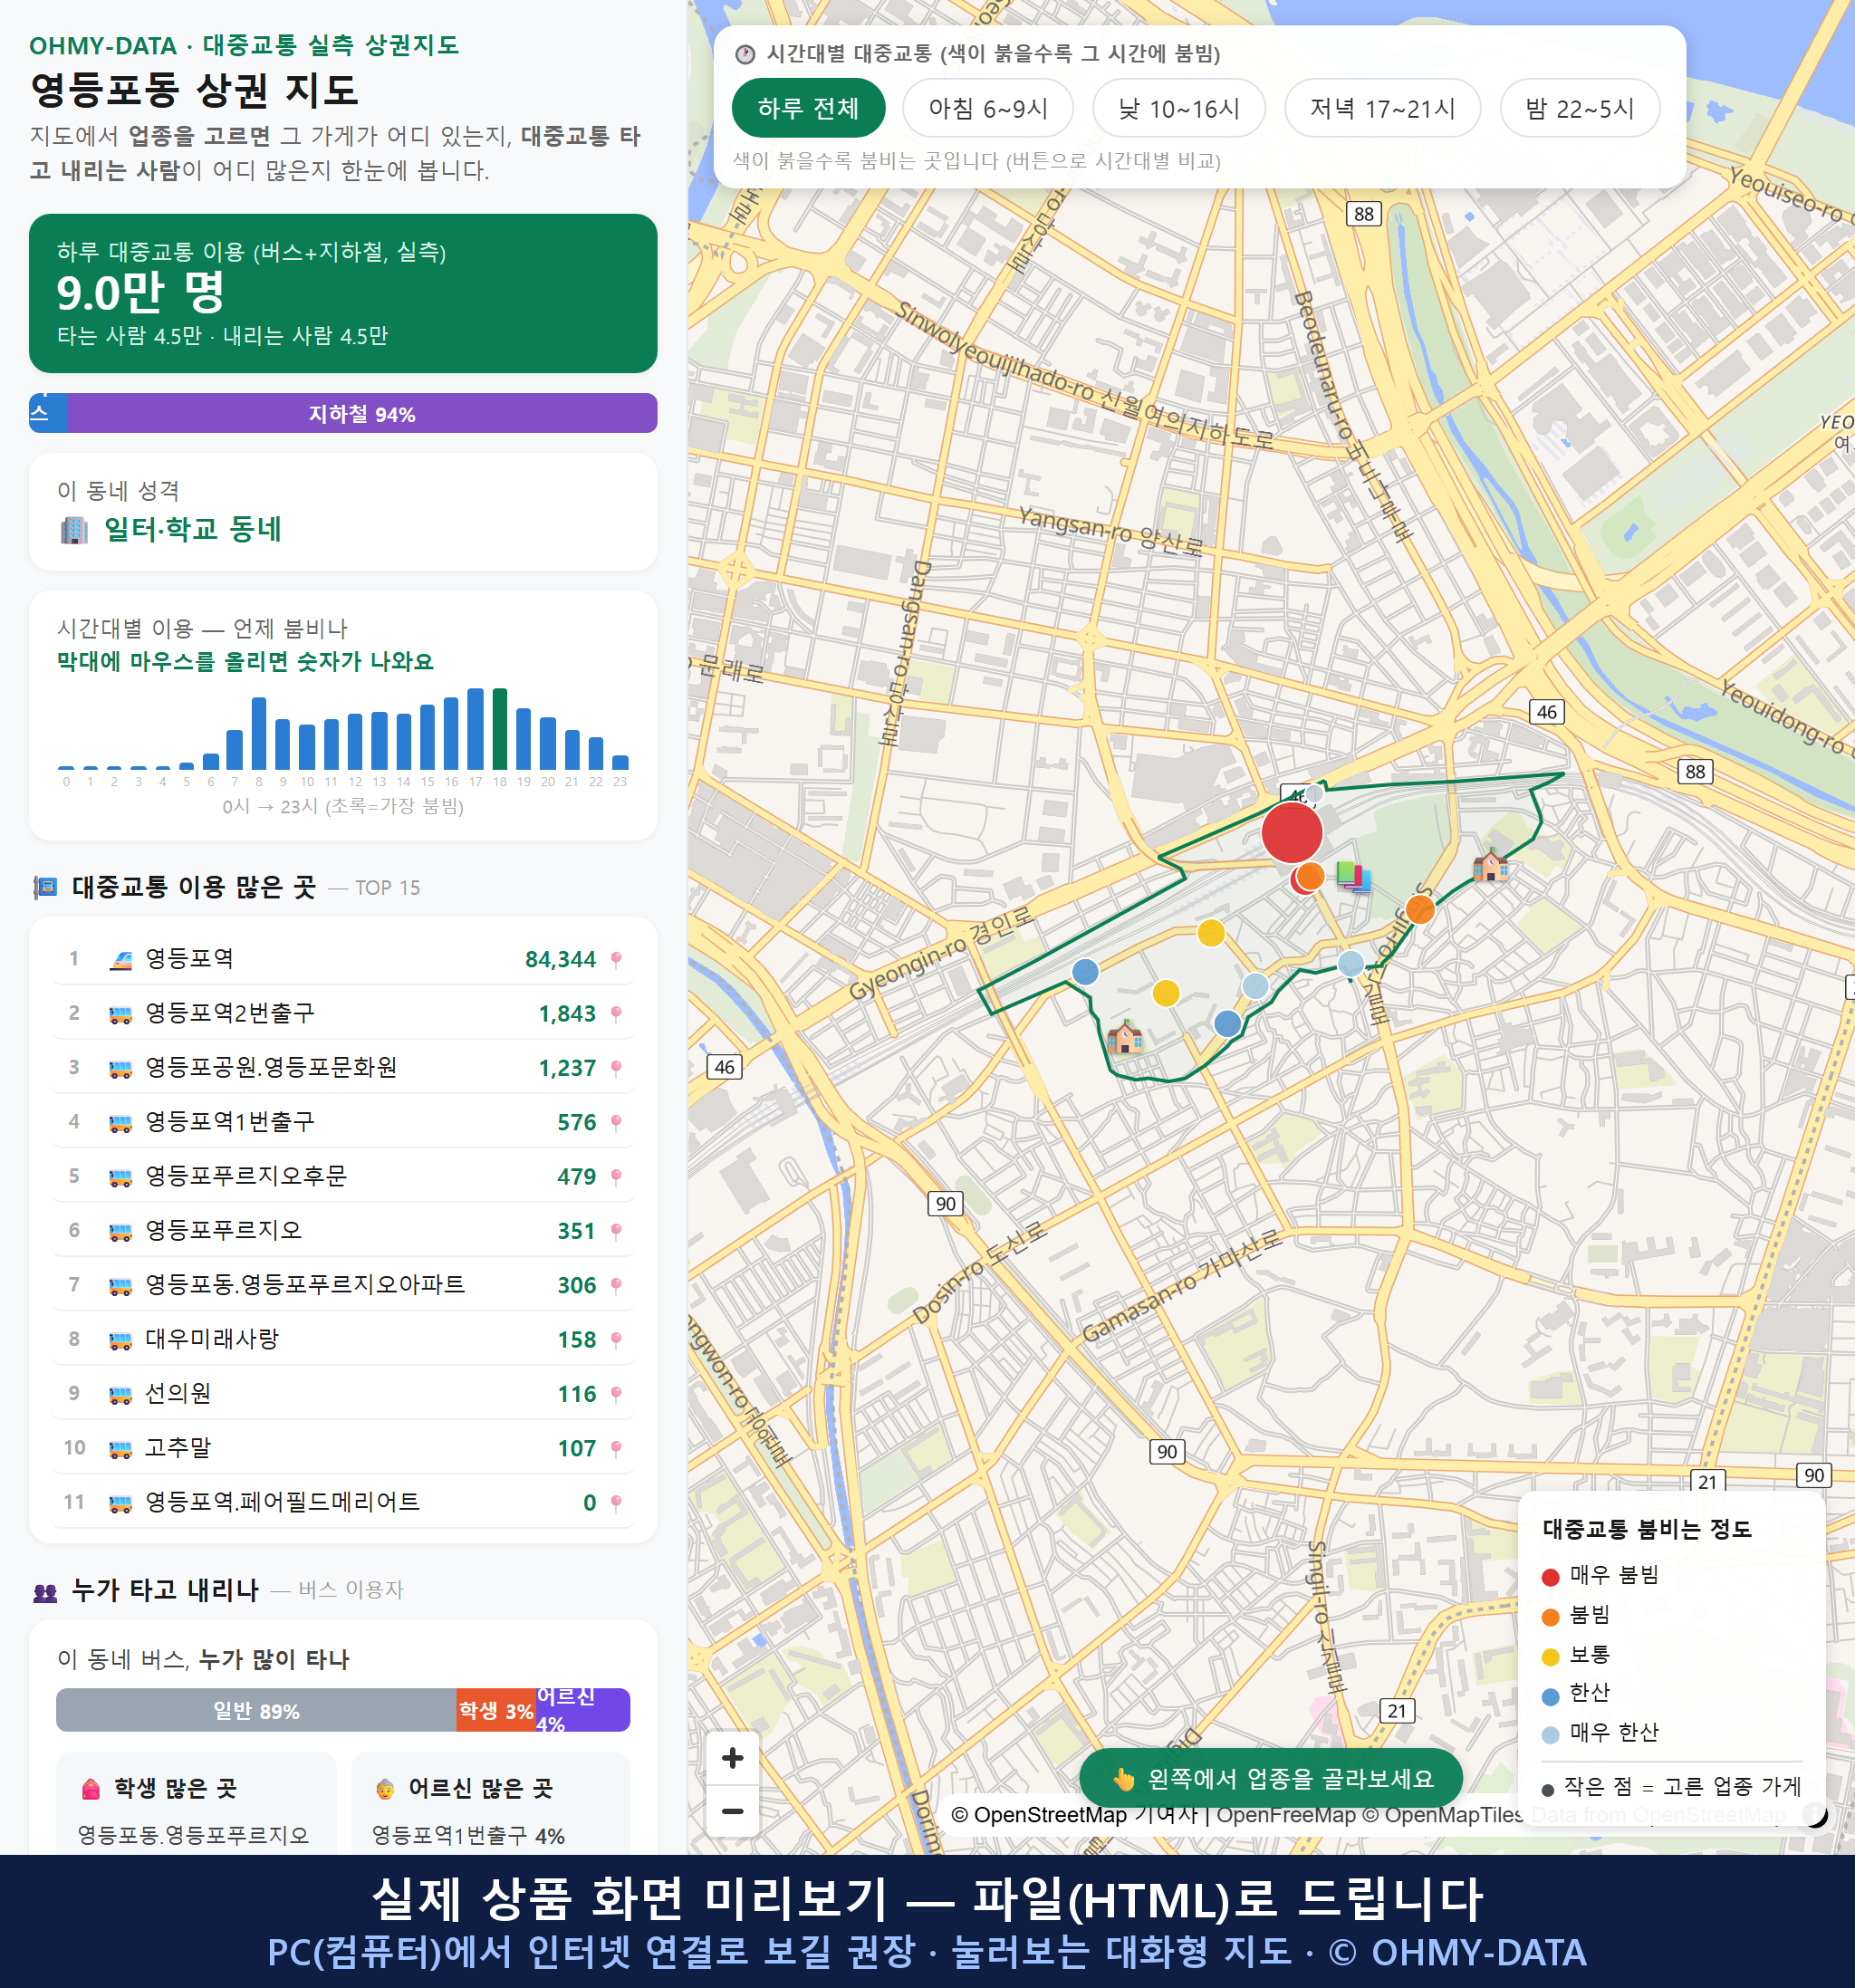The width and height of the screenshot is (1855, 1988).
Task: Locate 영등포푸르지오후문 via its pin icon
Action: coord(616,1177)
